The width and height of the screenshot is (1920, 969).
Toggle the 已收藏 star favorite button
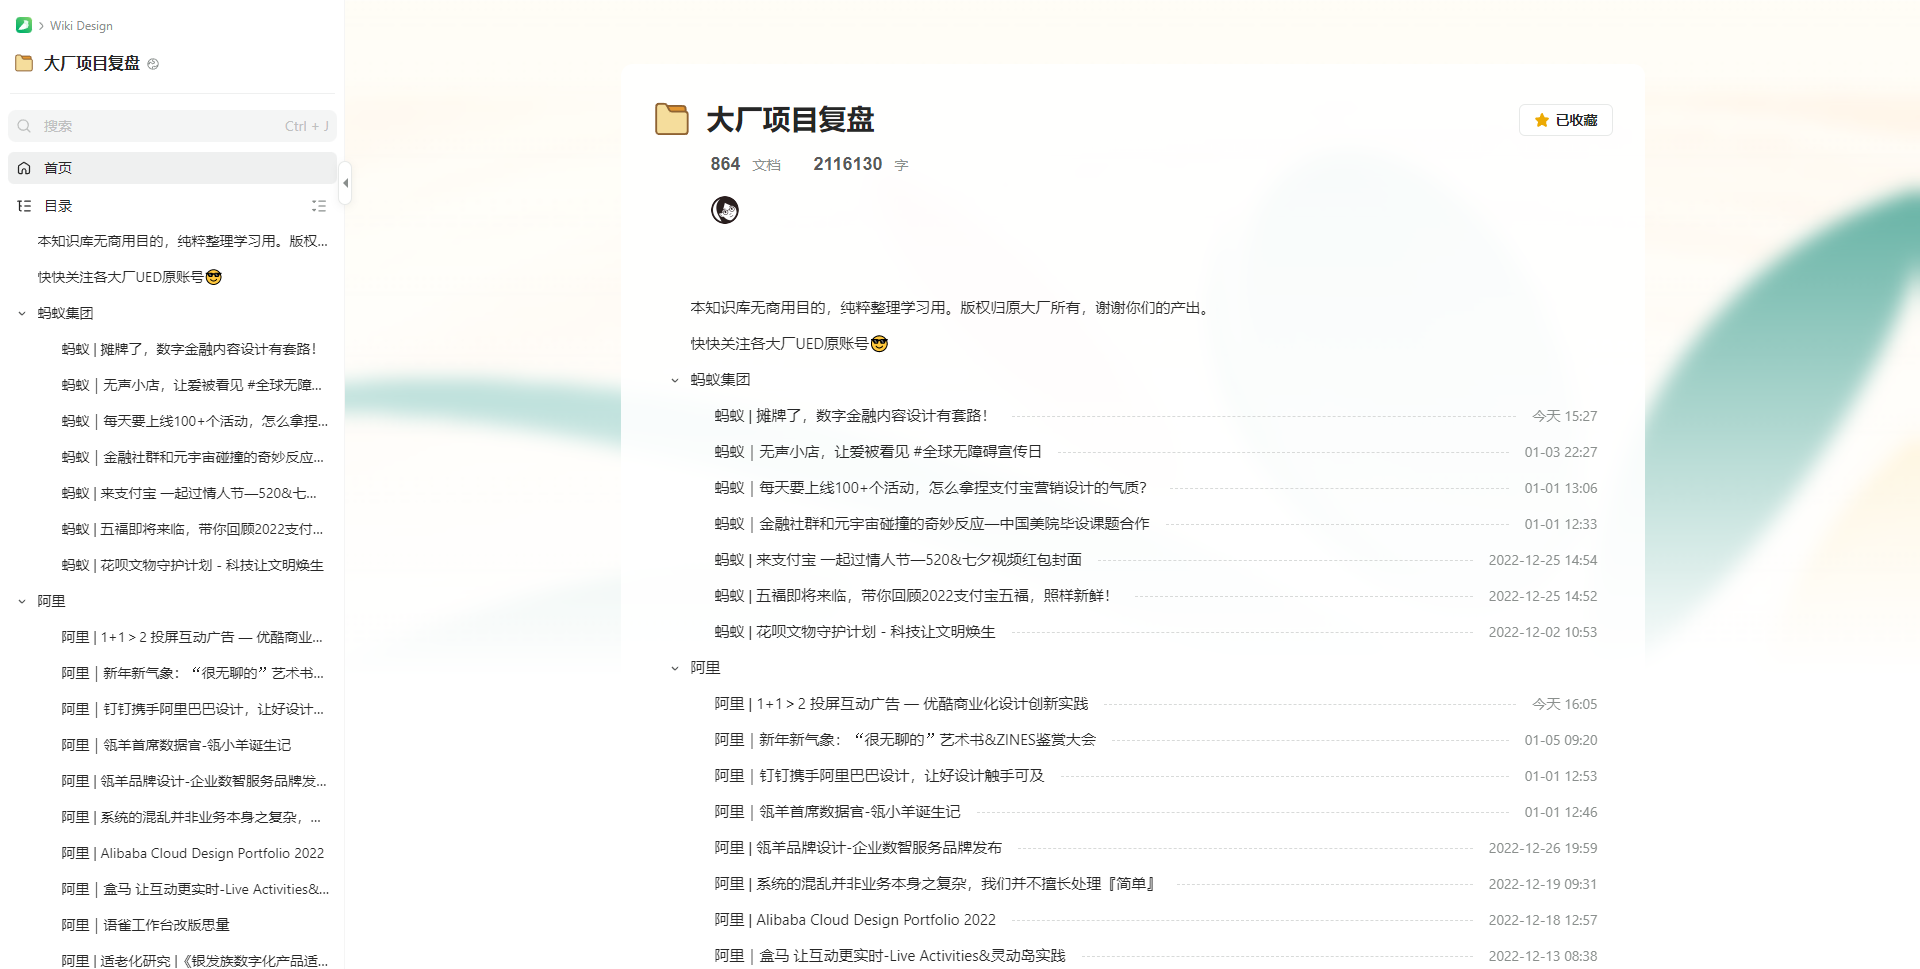1565,120
